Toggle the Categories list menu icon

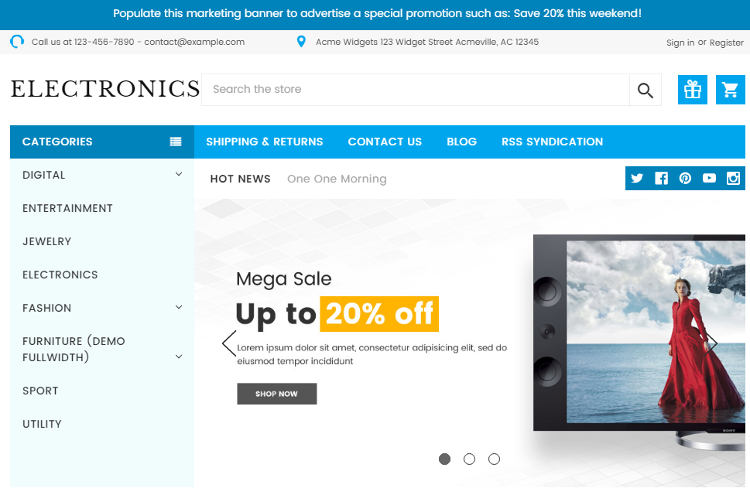[x=176, y=142]
